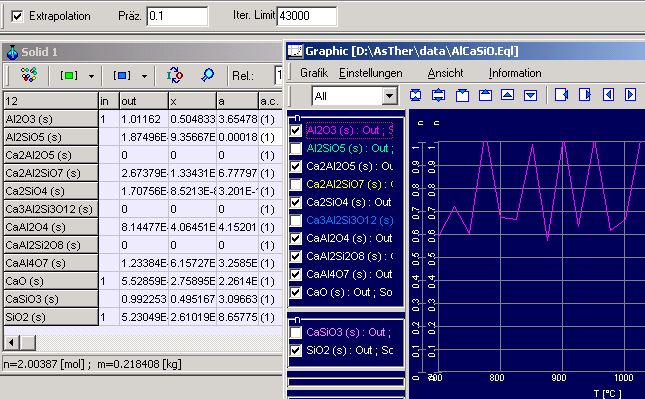Screen dimensions: 645x399
Task: Uncheck CaAl2O4 (s) in graph legend
Action: 296,238
